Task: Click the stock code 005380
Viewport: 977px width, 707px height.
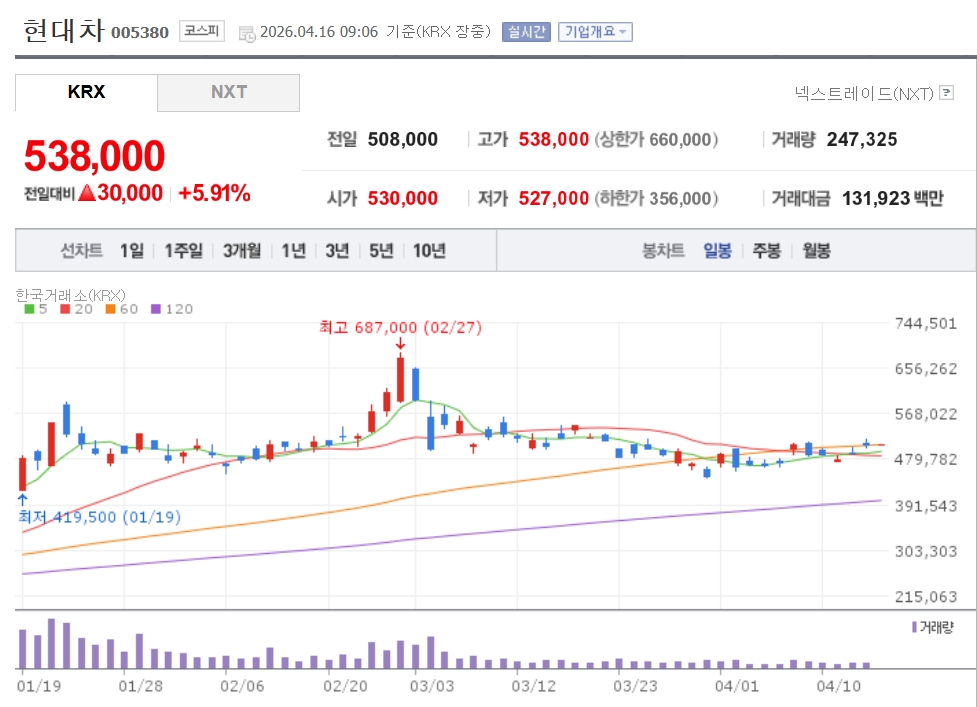Action: pos(140,32)
